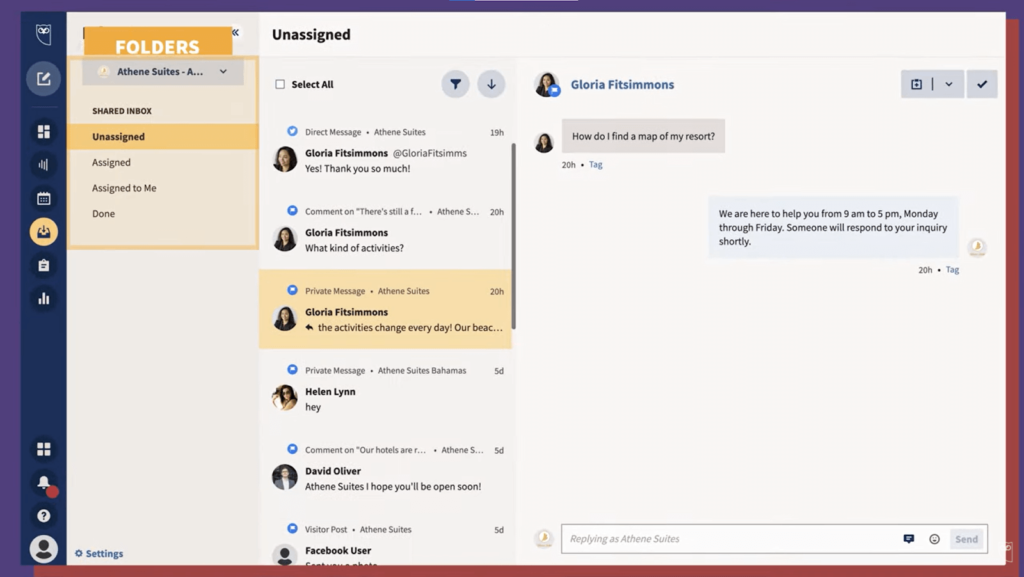This screenshot has width=1024, height=577.
Task: Open Gloria Fitsimmons name link in header
Action: tap(622, 84)
